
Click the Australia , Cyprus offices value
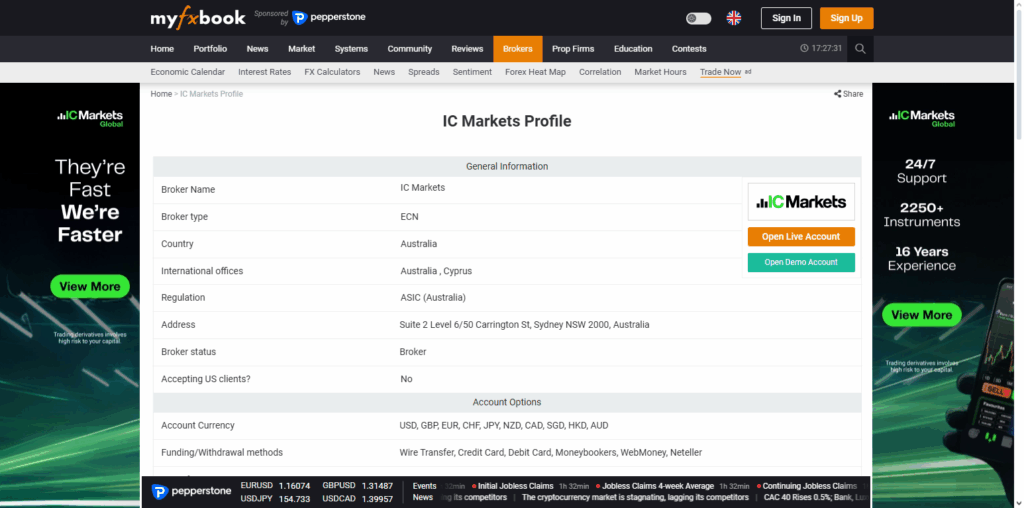point(436,271)
